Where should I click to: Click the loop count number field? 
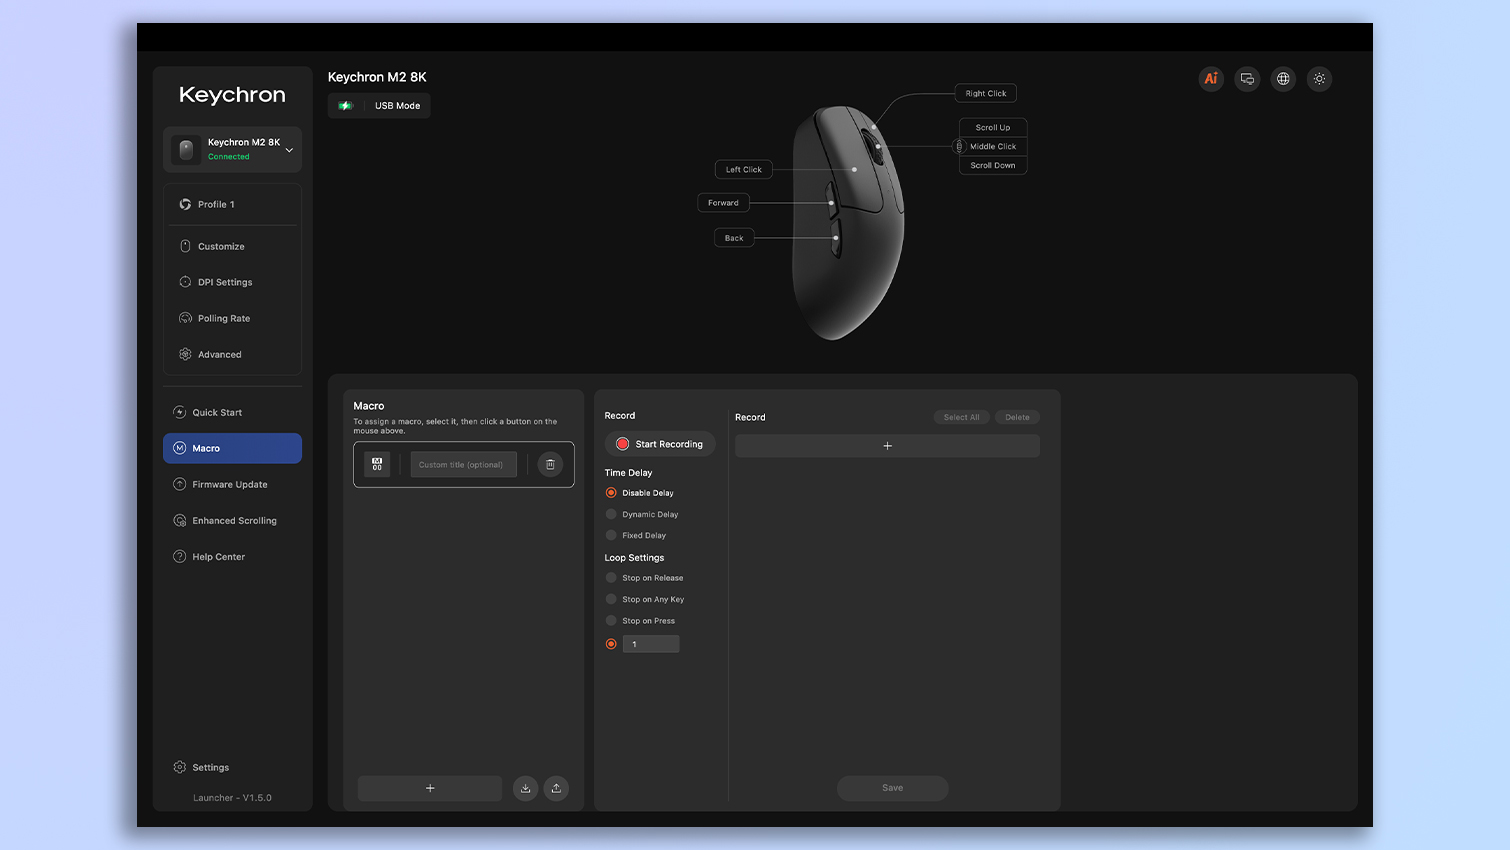(651, 644)
